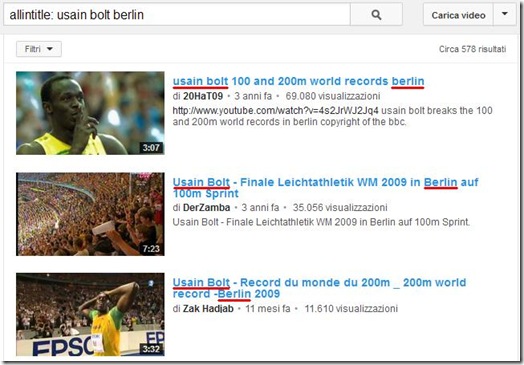Open 'usain bolt 100 and 200m world records berlin'
This screenshot has width=524, height=365.
pyautogui.click(x=298, y=81)
